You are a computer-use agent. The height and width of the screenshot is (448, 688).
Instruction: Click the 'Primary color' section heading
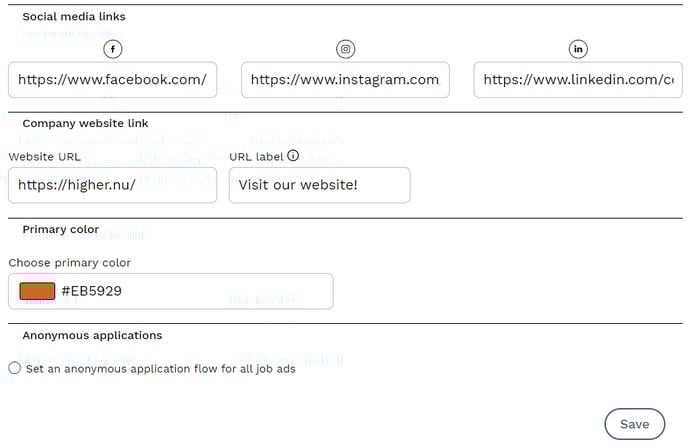[61, 229]
